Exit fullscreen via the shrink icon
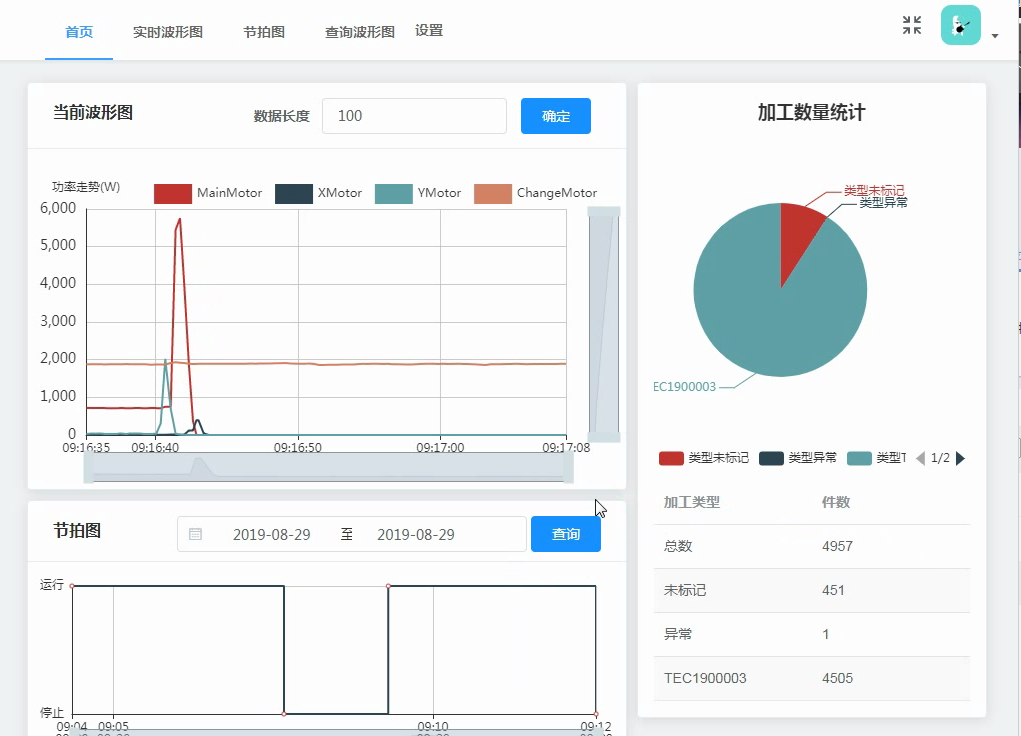 pos(912,25)
